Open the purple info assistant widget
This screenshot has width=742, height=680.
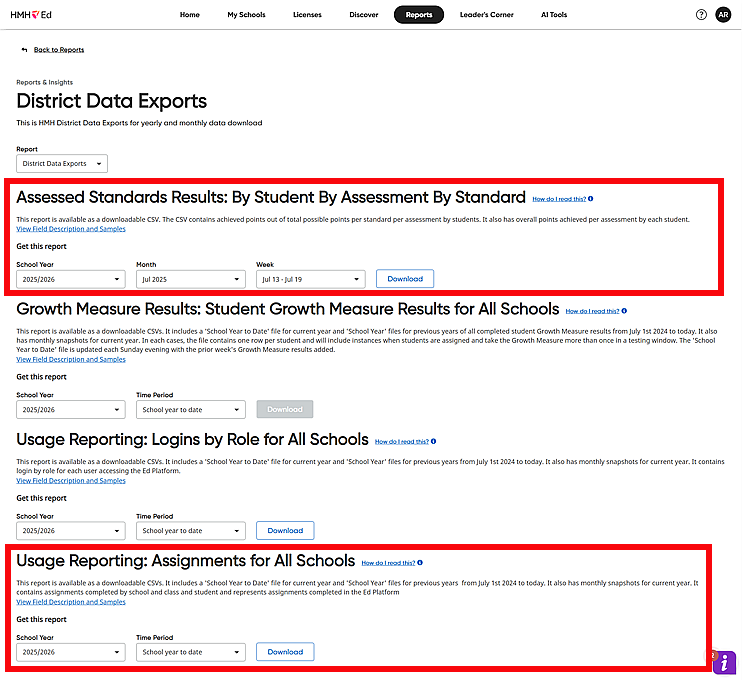[724, 662]
